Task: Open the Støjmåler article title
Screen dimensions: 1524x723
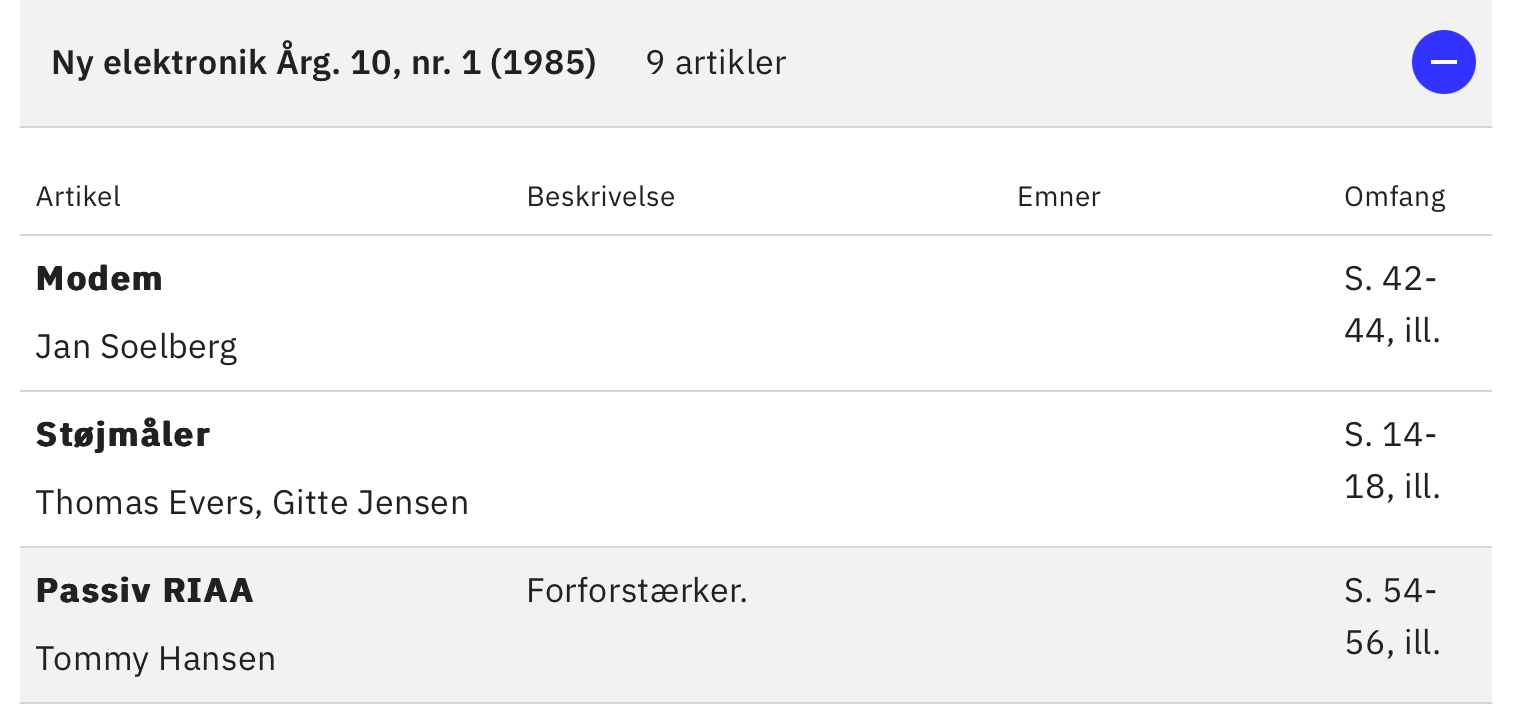Action: (x=123, y=434)
